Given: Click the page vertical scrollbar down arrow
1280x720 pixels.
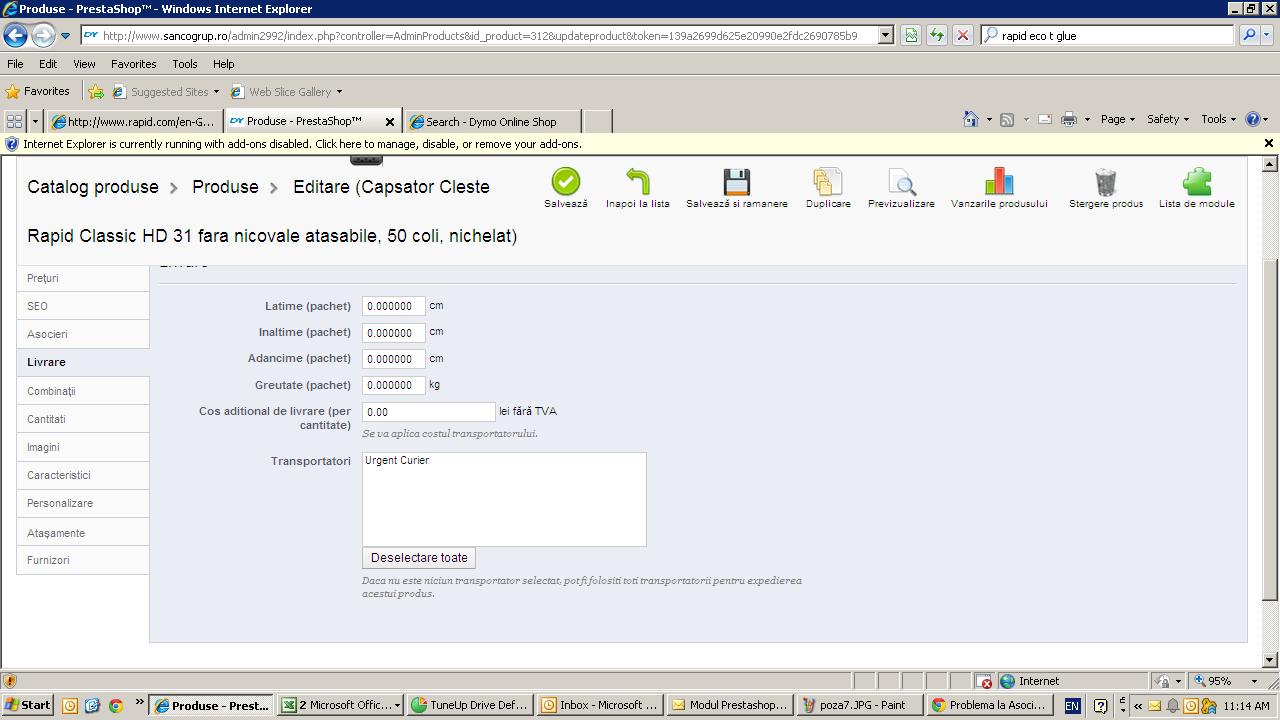Looking at the screenshot, I should tap(1270, 659).
